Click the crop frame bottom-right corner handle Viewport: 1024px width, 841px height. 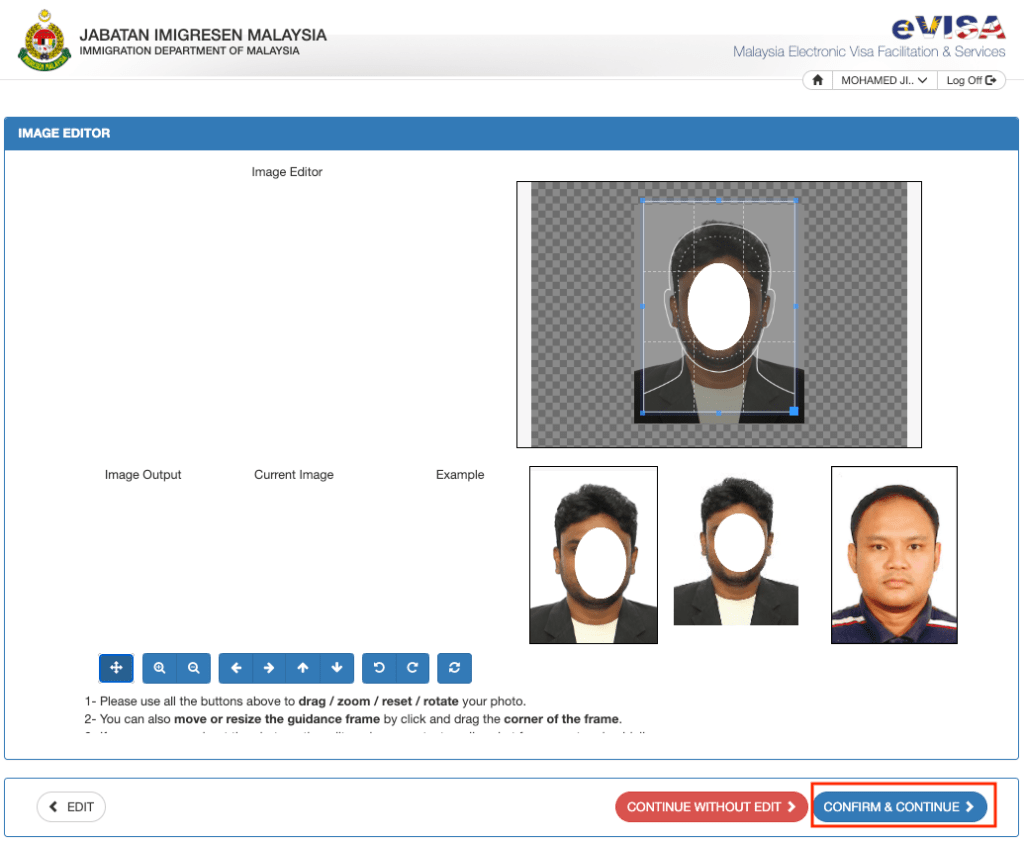click(x=793, y=411)
